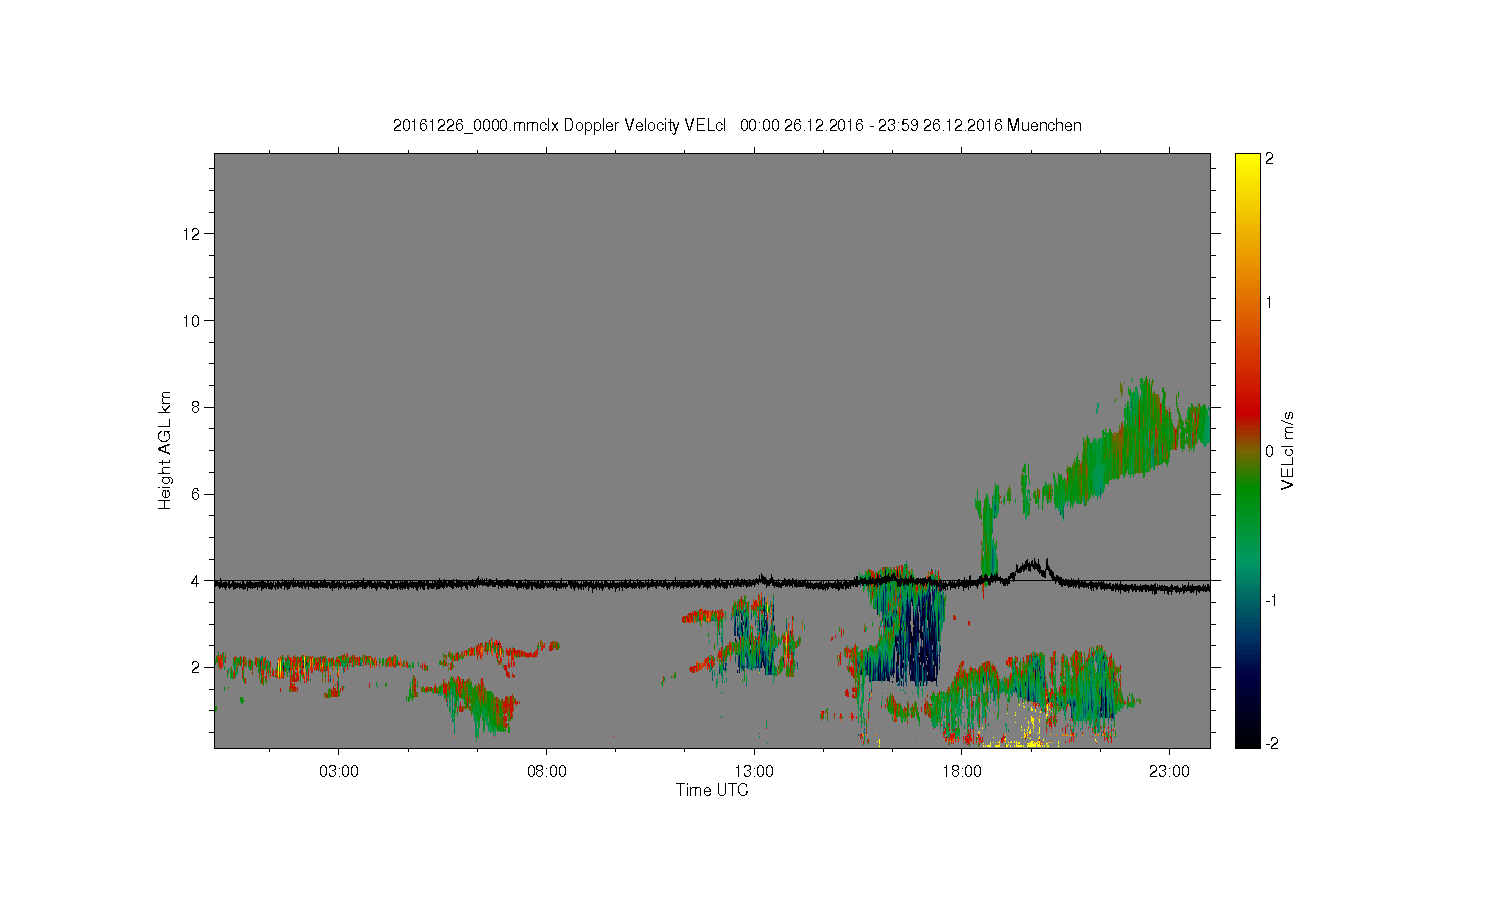Click the height tick label 8

point(197,407)
